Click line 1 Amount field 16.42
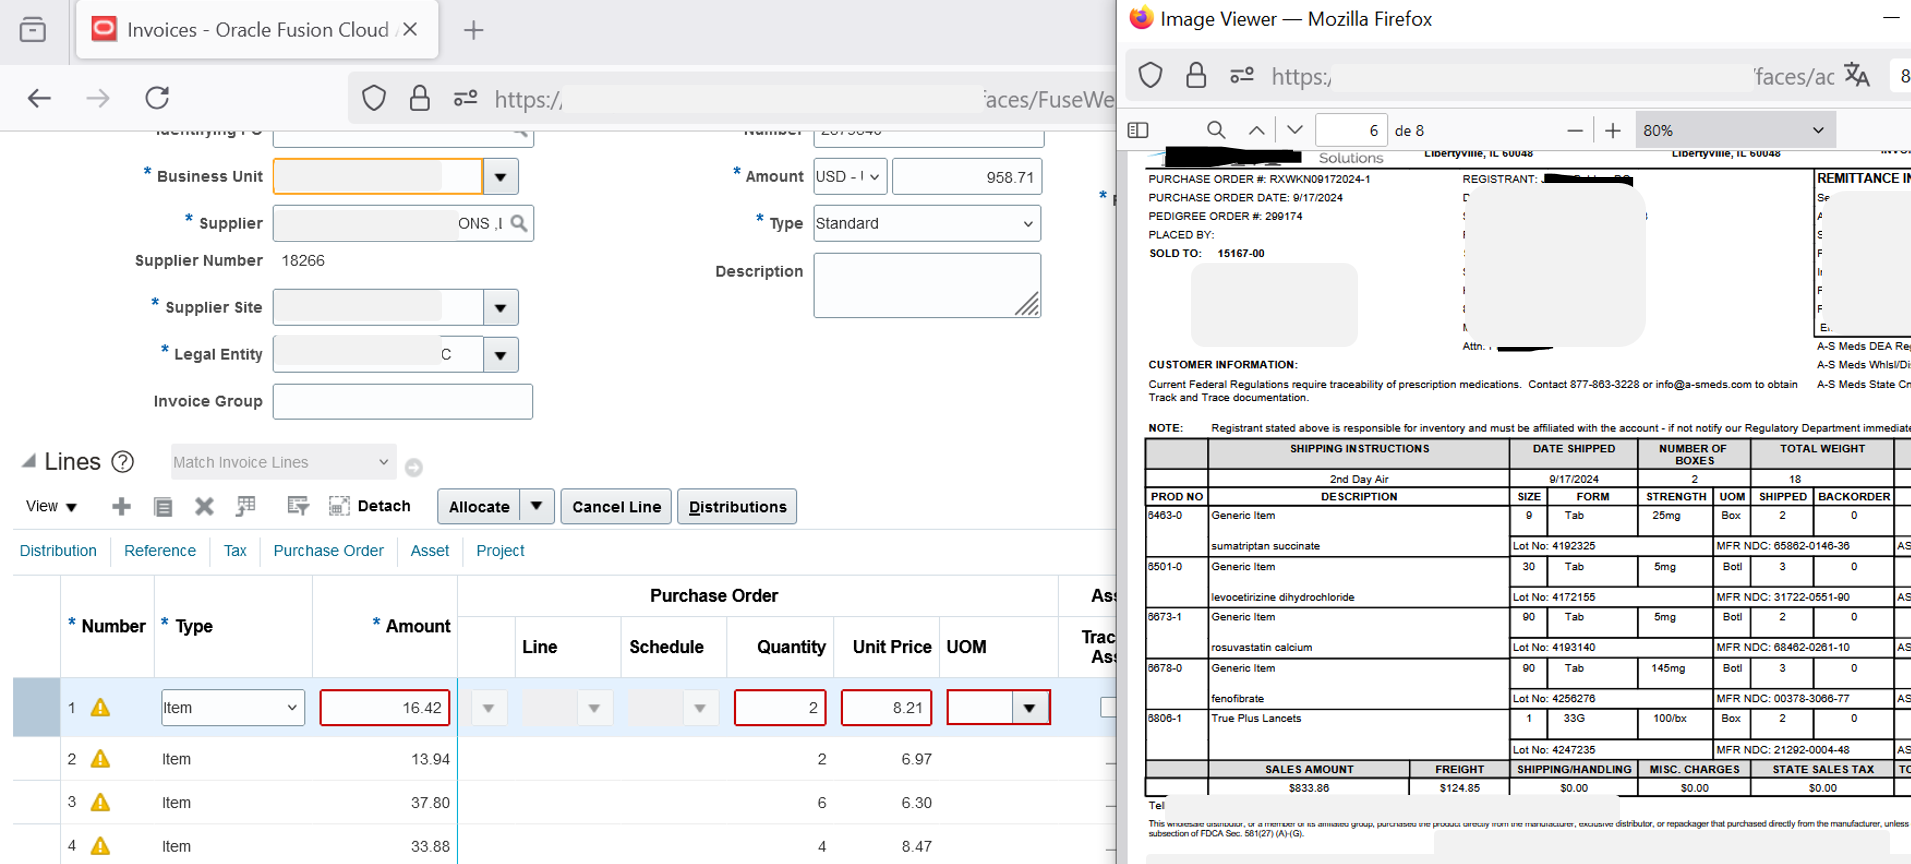 (x=385, y=708)
